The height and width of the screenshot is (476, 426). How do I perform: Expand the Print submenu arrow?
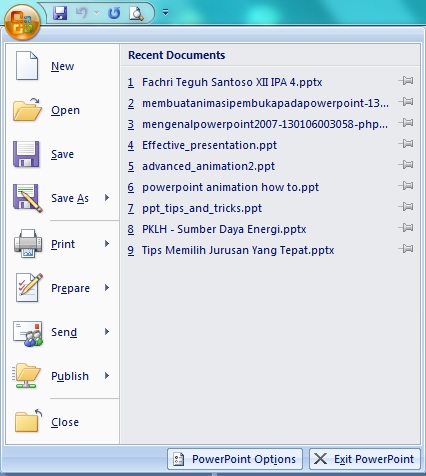click(107, 244)
